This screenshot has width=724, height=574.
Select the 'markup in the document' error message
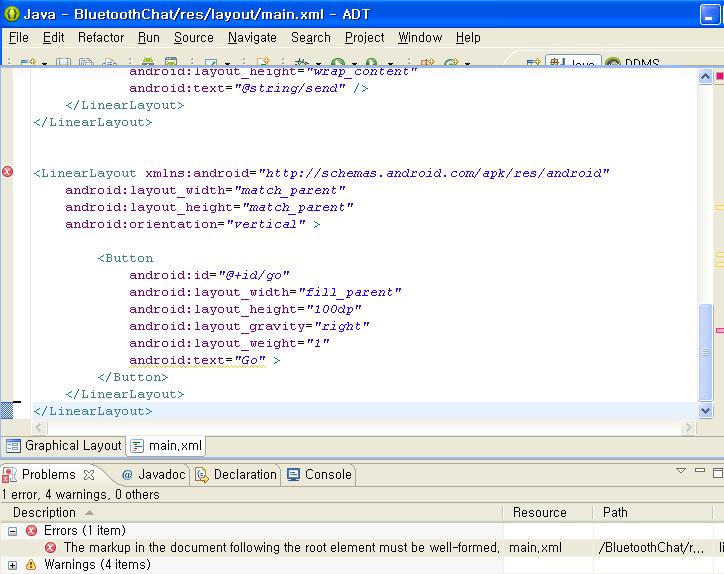[x=282, y=548]
